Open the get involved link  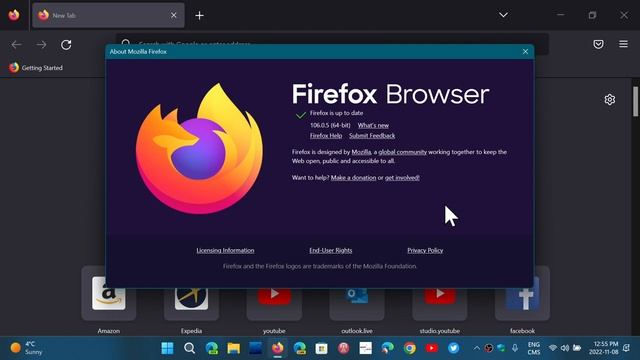(x=402, y=178)
